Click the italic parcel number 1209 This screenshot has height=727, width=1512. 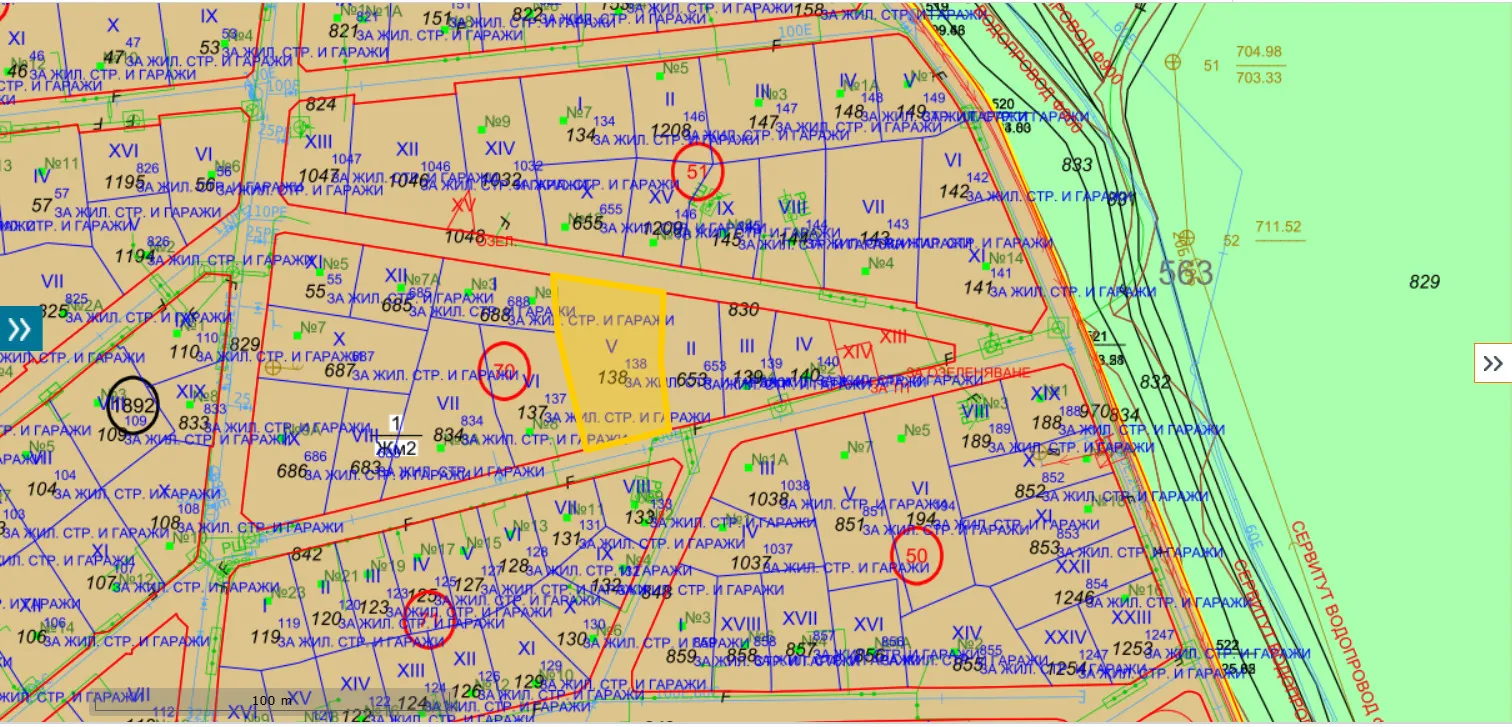[661, 227]
